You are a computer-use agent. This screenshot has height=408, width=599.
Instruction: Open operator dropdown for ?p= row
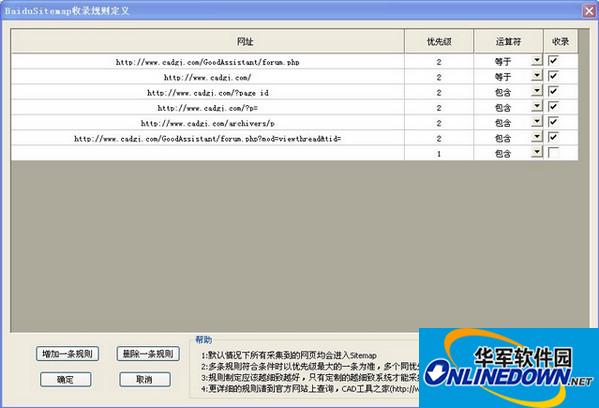(x=537, y=106)
